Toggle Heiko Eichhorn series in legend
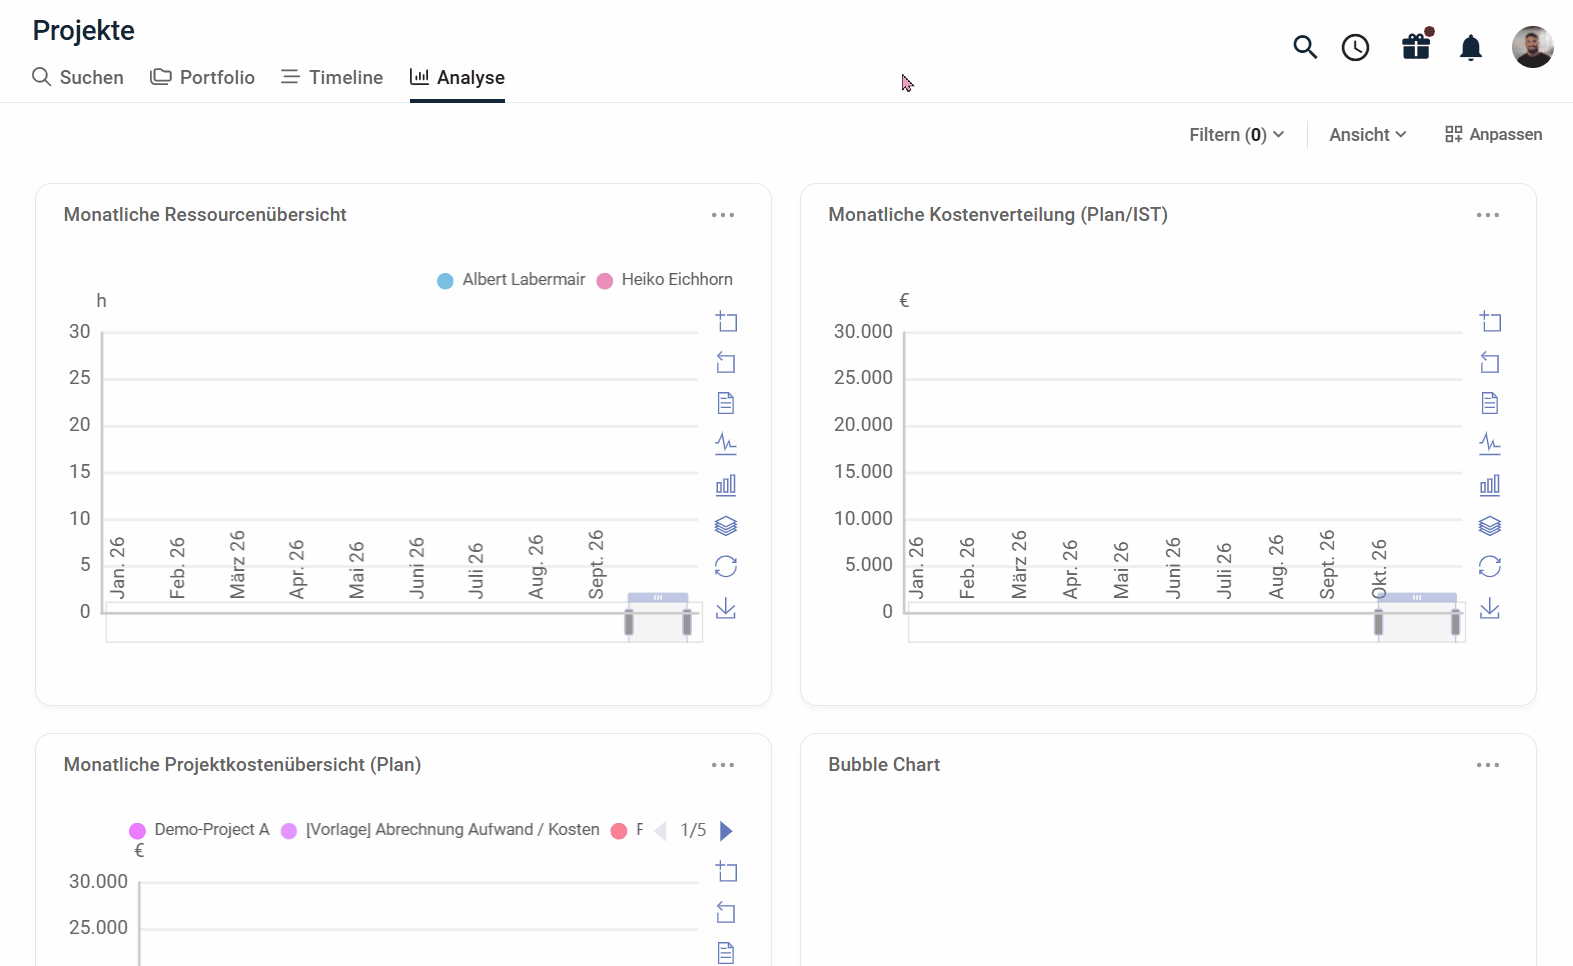The width and height of the screenshot is (1573, 966). (x=665, y=280)
